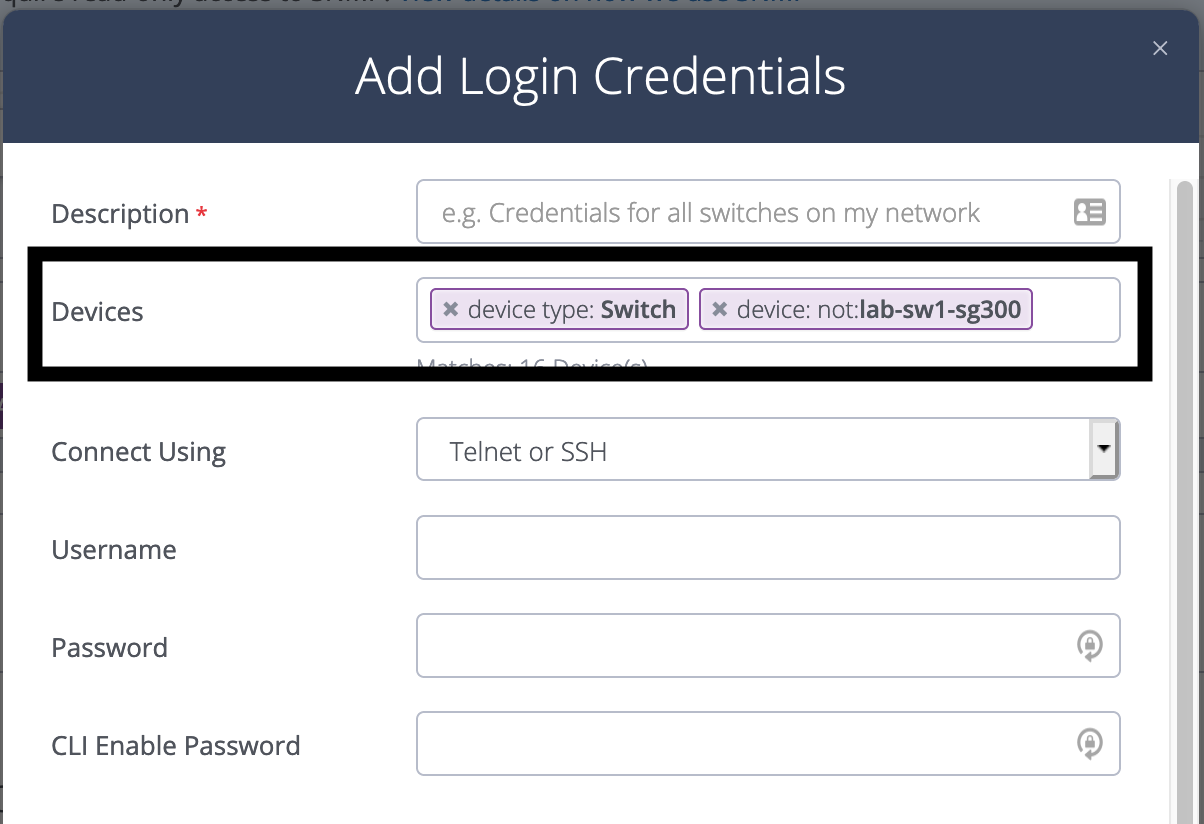Remove the device type: Switch tag
This screenshot has width=1204, height=824.
[x=451, y=310]
